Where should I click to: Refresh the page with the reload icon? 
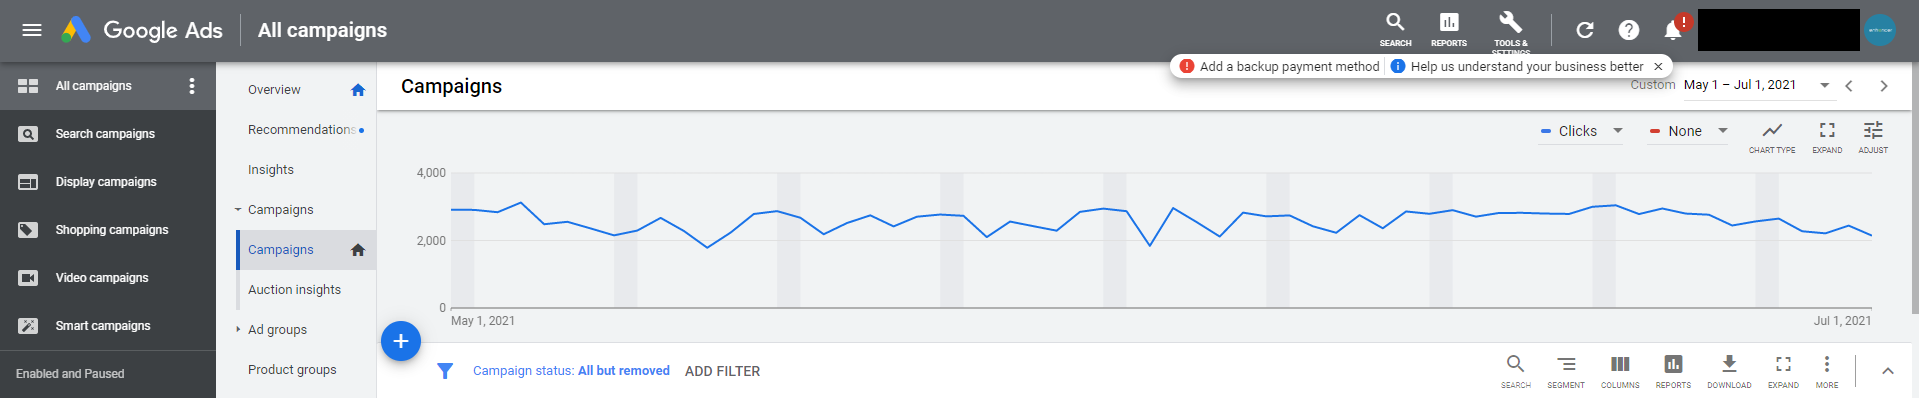[x=1584, y=30]
